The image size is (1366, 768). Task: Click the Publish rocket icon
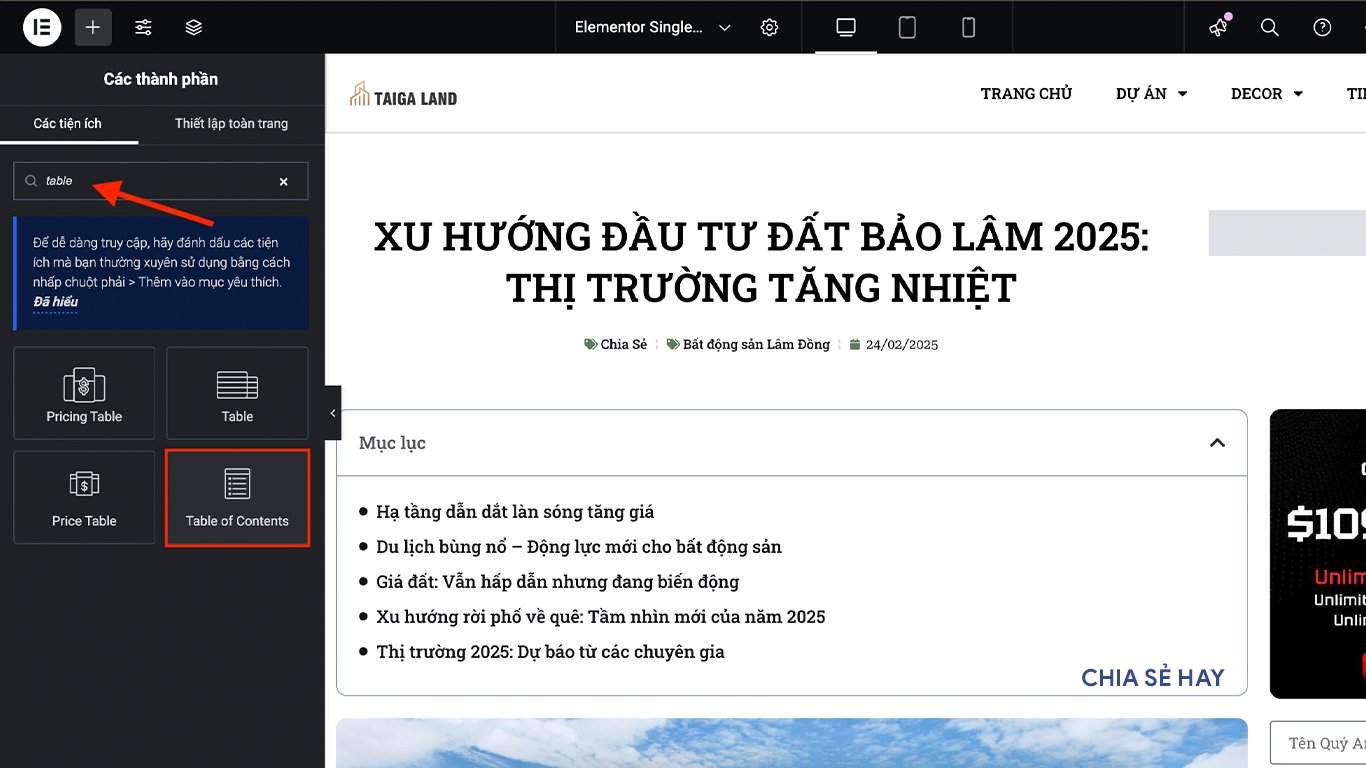coord(1218,27)
